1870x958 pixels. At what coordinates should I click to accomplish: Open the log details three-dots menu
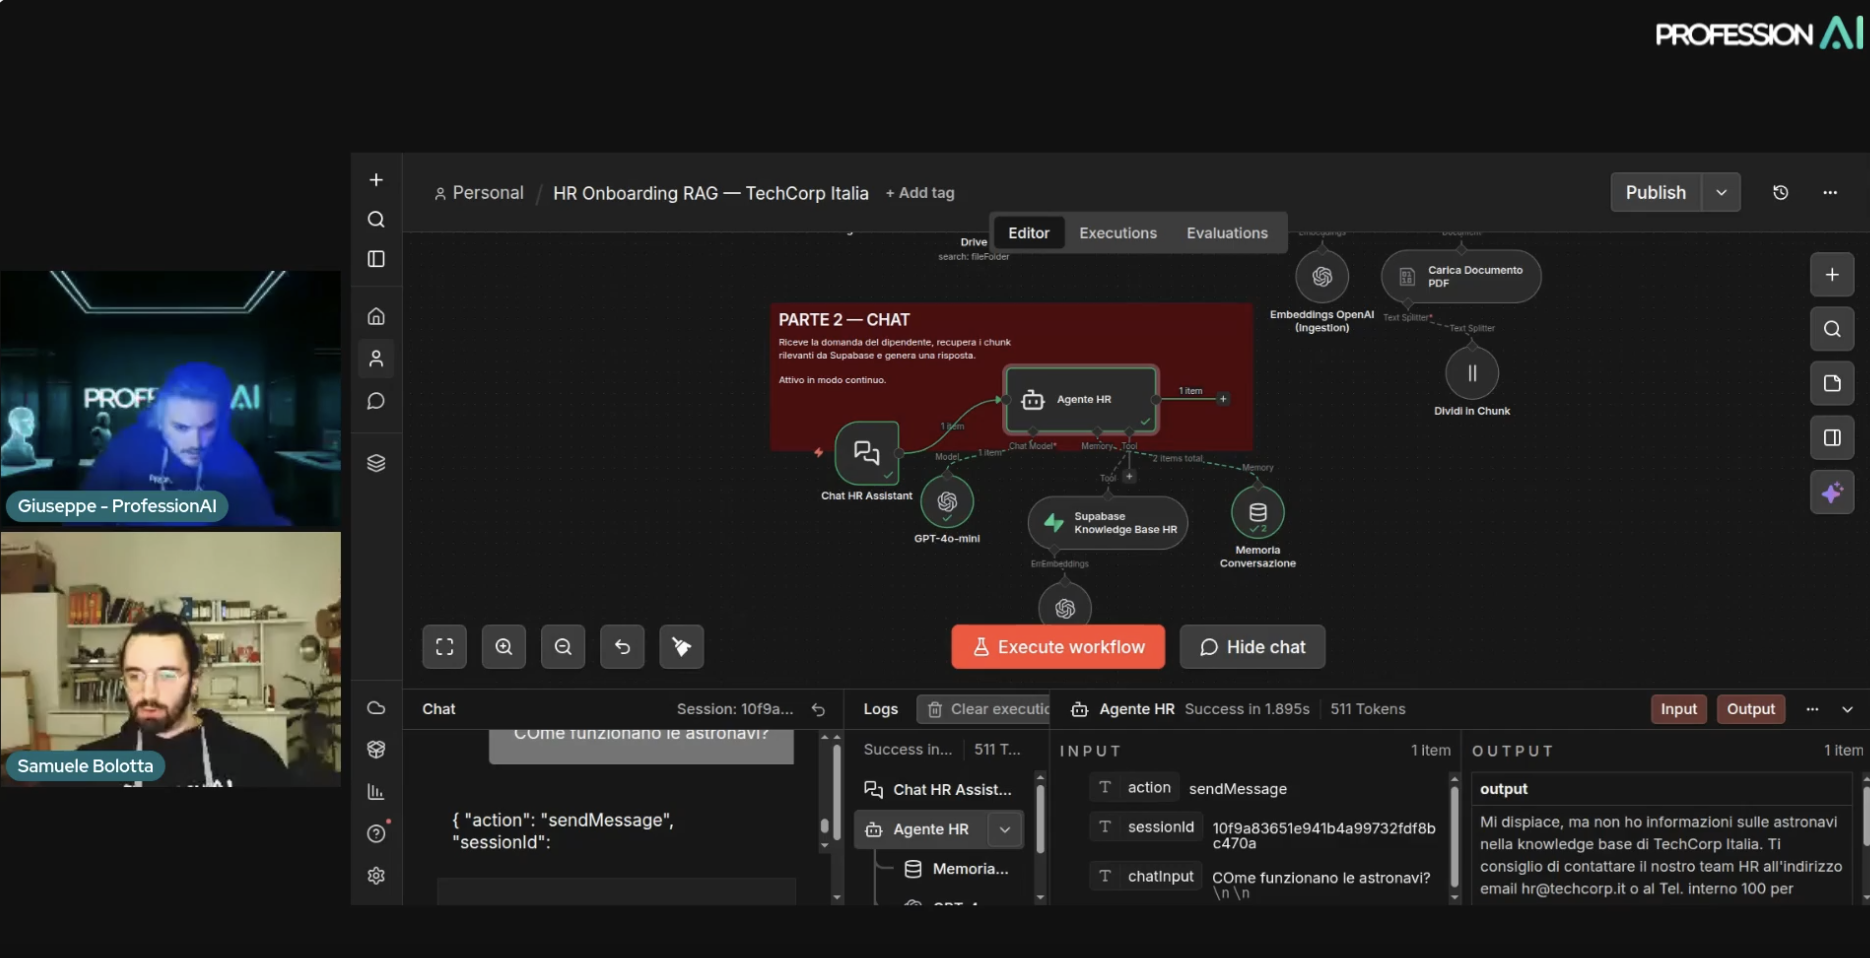pos(1812,709)
